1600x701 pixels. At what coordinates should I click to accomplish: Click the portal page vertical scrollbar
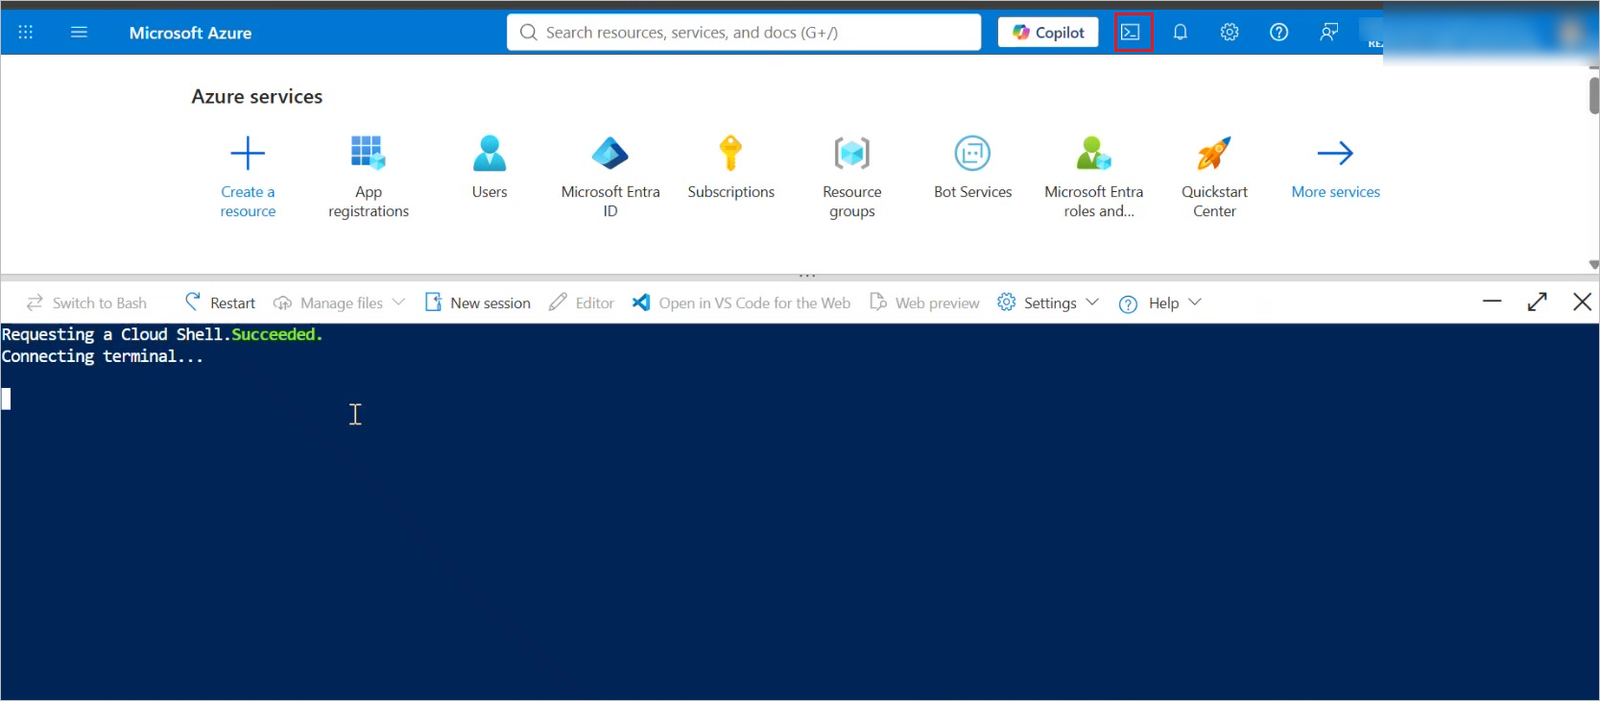[x=1593, y=95]
